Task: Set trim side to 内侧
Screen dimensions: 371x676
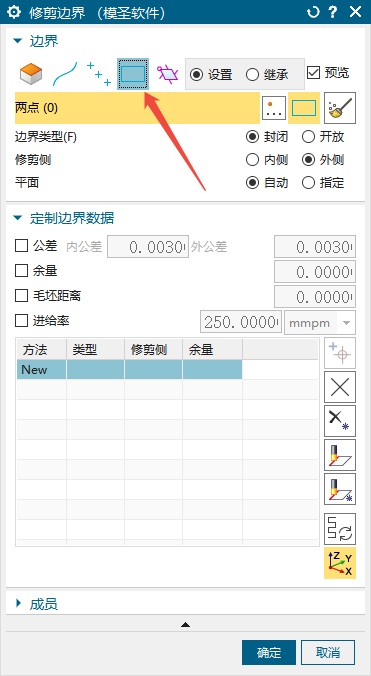Action: [252, 160]
